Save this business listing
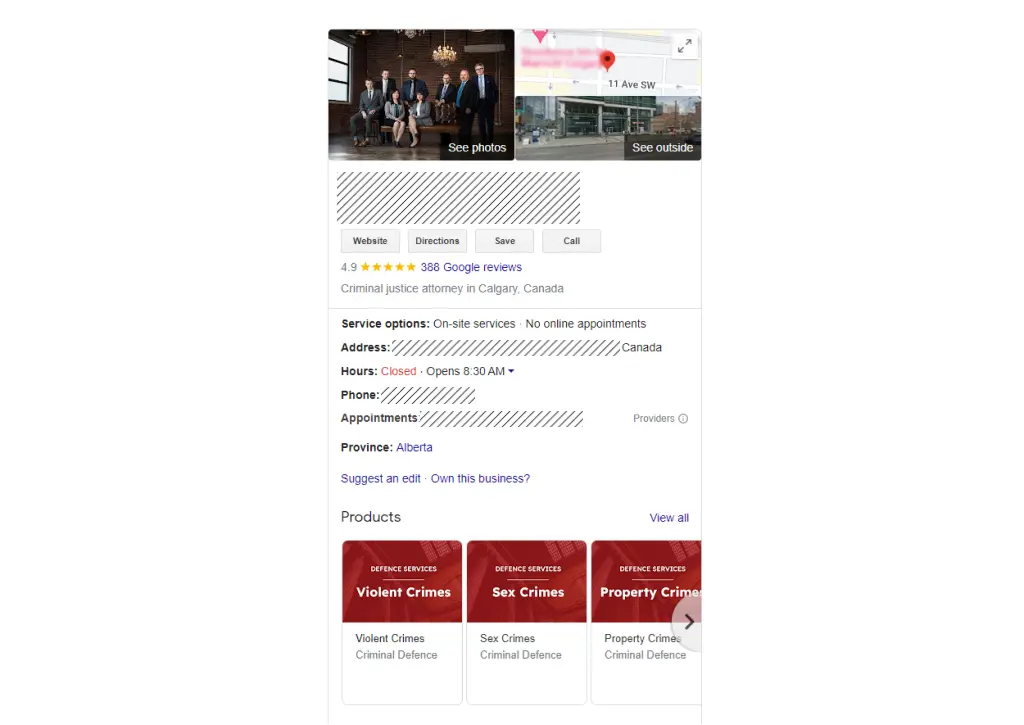This screenshot has width=1024, height=725. point(504,241)
